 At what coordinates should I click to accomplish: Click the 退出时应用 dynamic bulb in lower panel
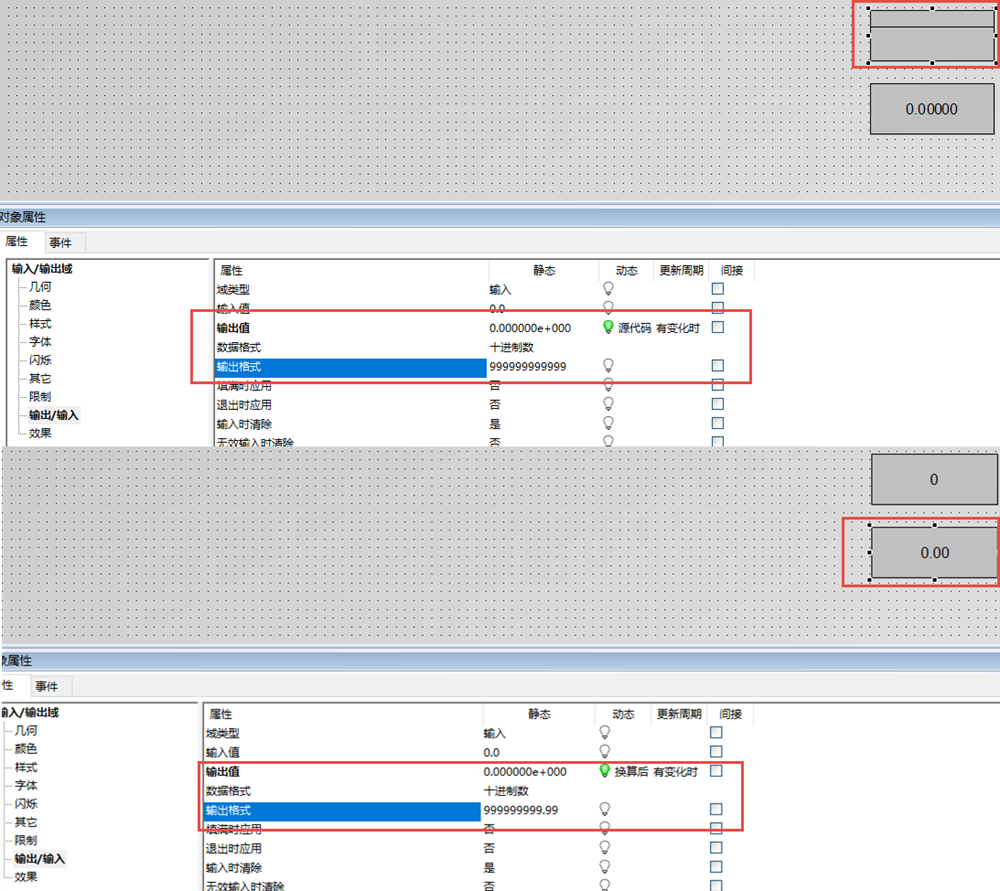click(x=604, y=848)
